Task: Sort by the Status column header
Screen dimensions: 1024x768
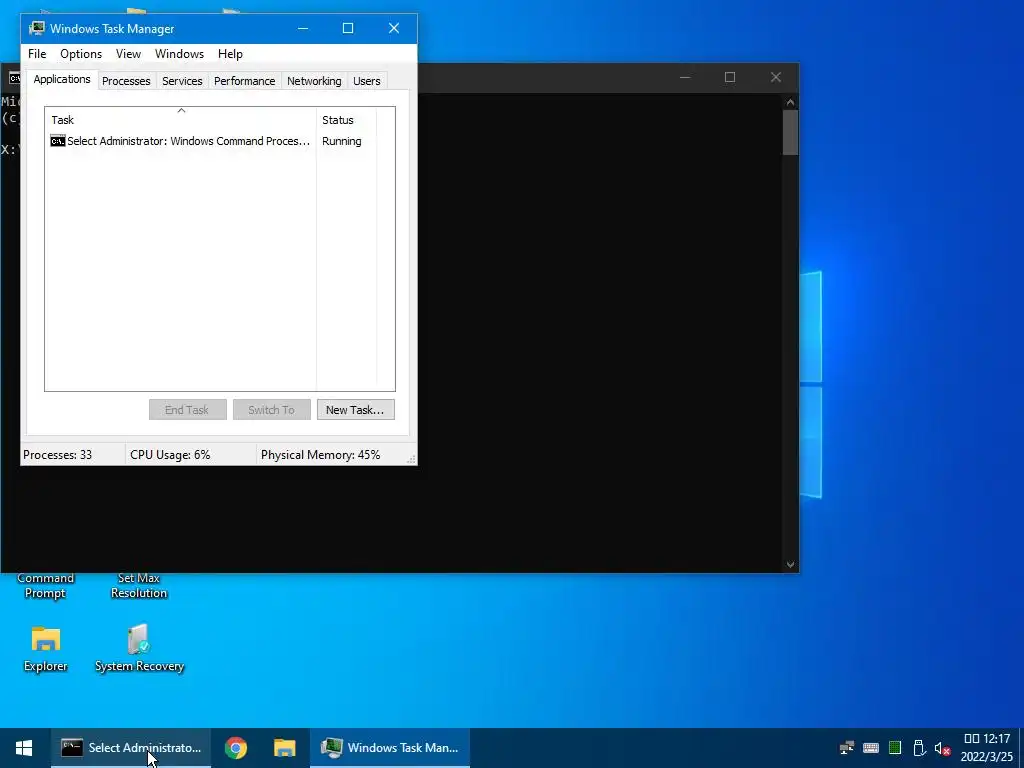Action: point(346,120)
